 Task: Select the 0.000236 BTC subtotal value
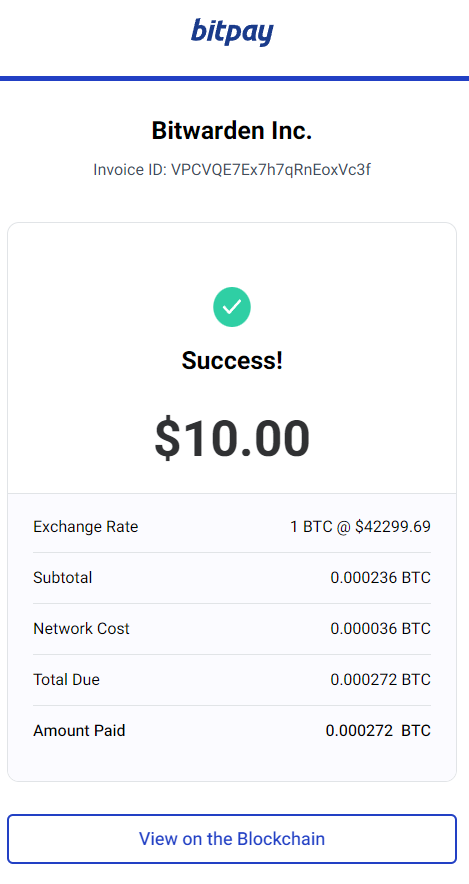coord(380,578)
